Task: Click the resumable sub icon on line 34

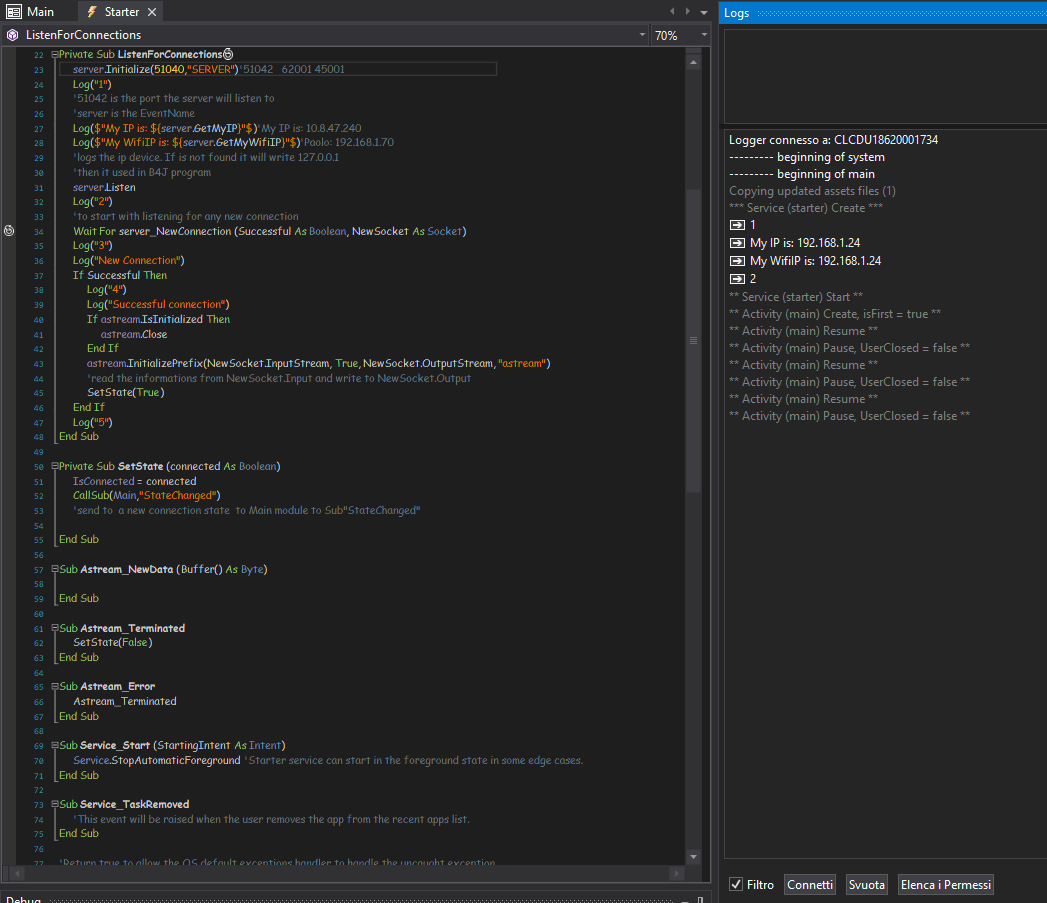Action: point(9,231)
